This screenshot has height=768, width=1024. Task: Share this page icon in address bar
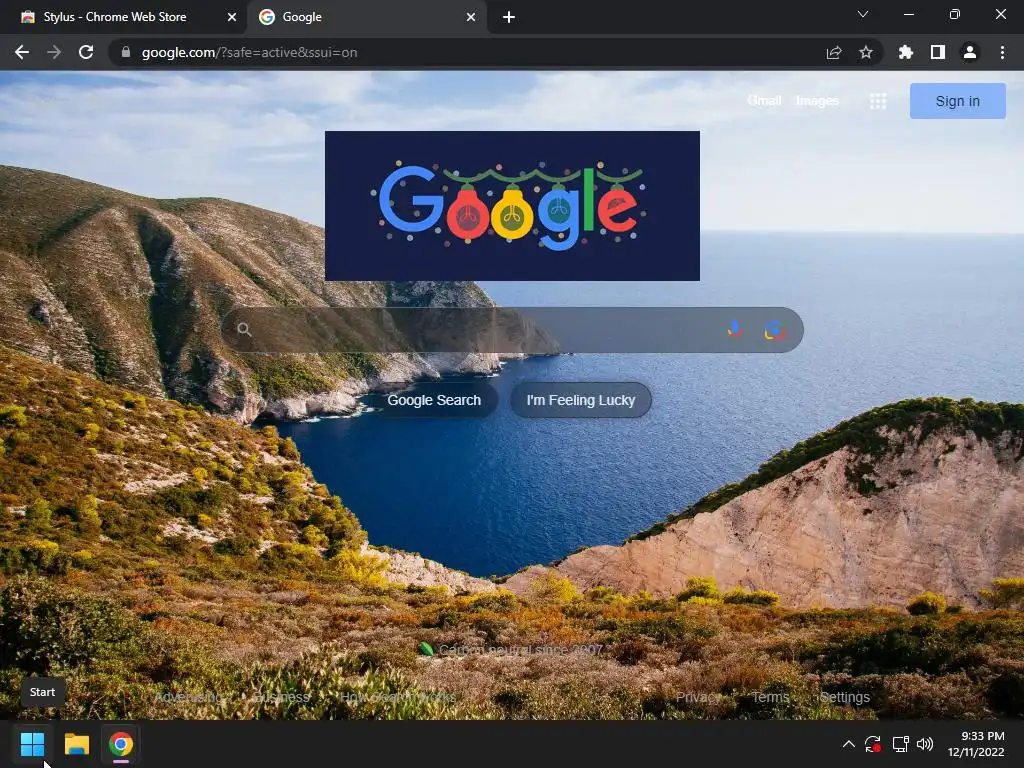click(x=834, y=52)
